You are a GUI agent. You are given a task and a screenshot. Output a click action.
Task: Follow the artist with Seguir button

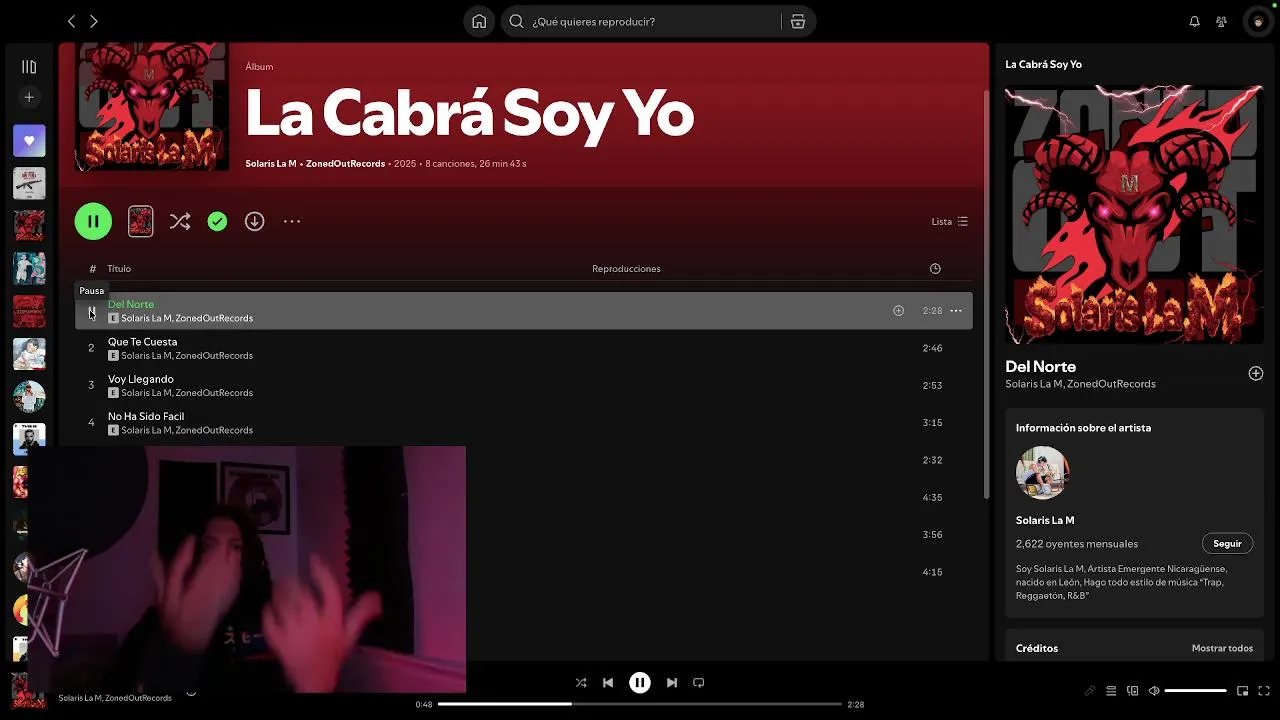pyautogui.click(x=1227, y=544)
